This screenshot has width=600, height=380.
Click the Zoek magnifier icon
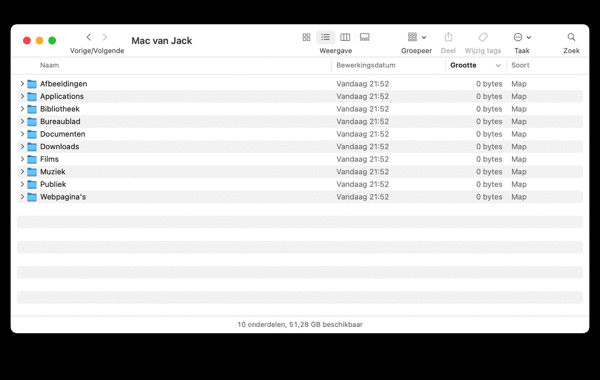pyautogui.click(x=571, y=37)
